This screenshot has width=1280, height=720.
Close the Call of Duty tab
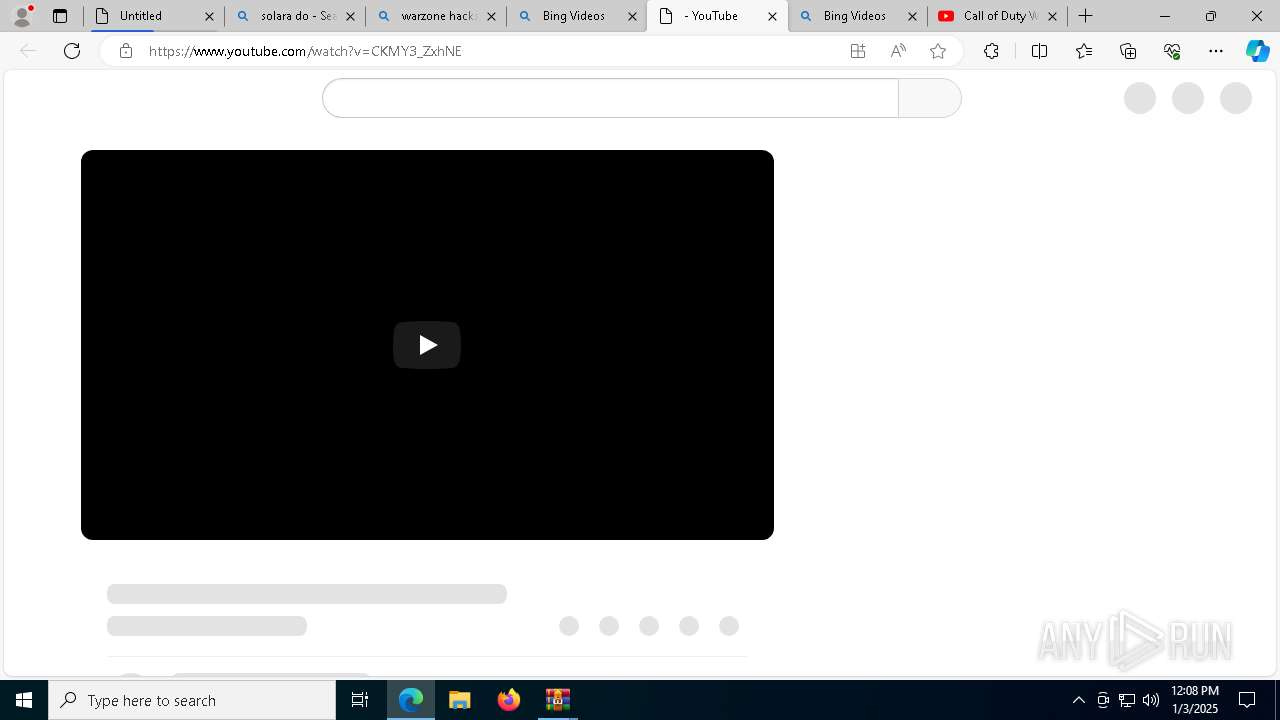tap(1052, 16)
